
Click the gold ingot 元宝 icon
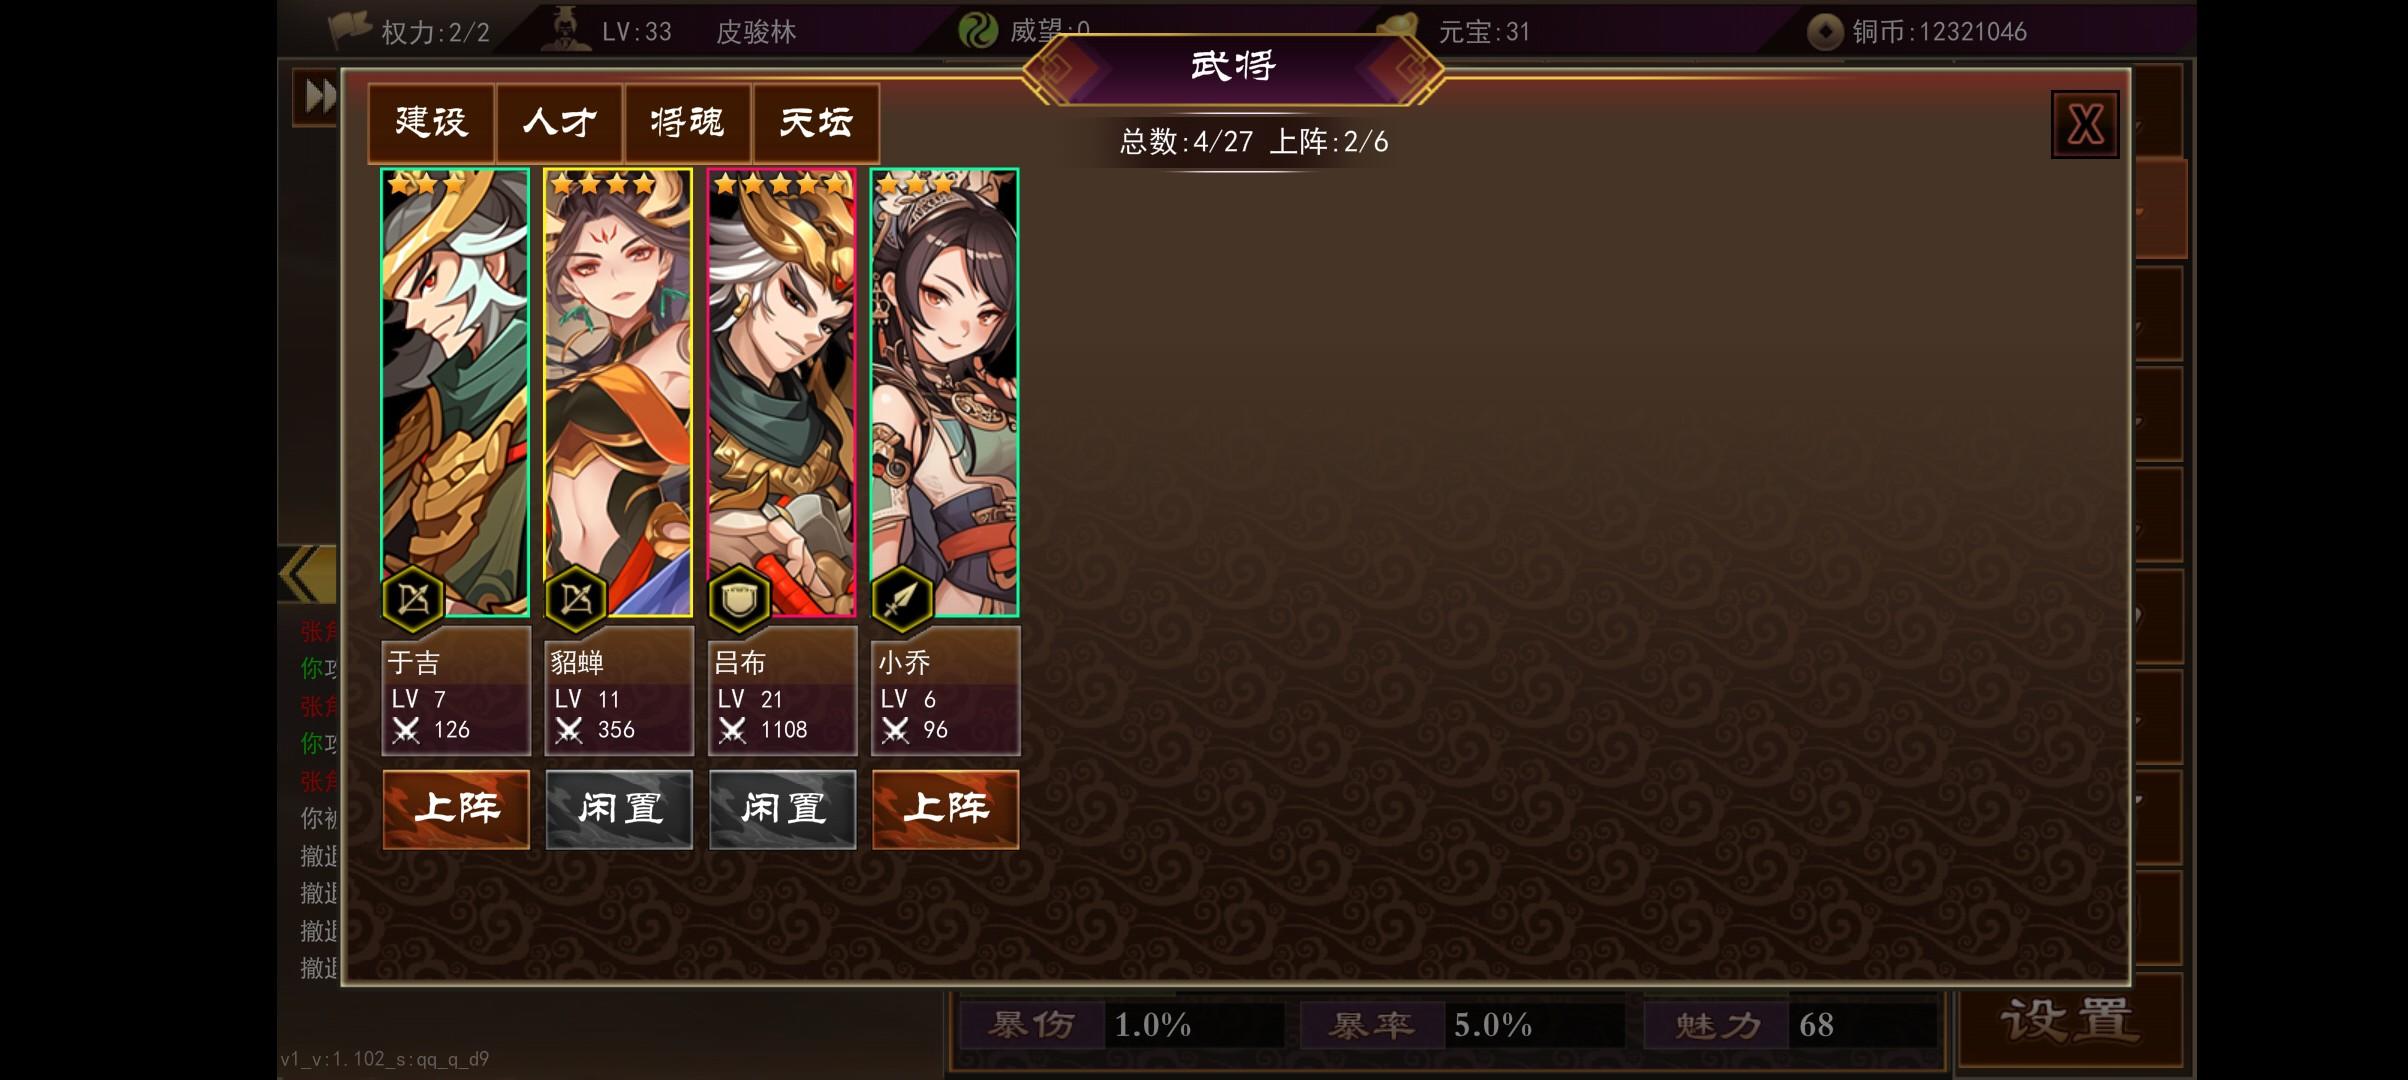pyautogui.click(x=1398, y=28)
